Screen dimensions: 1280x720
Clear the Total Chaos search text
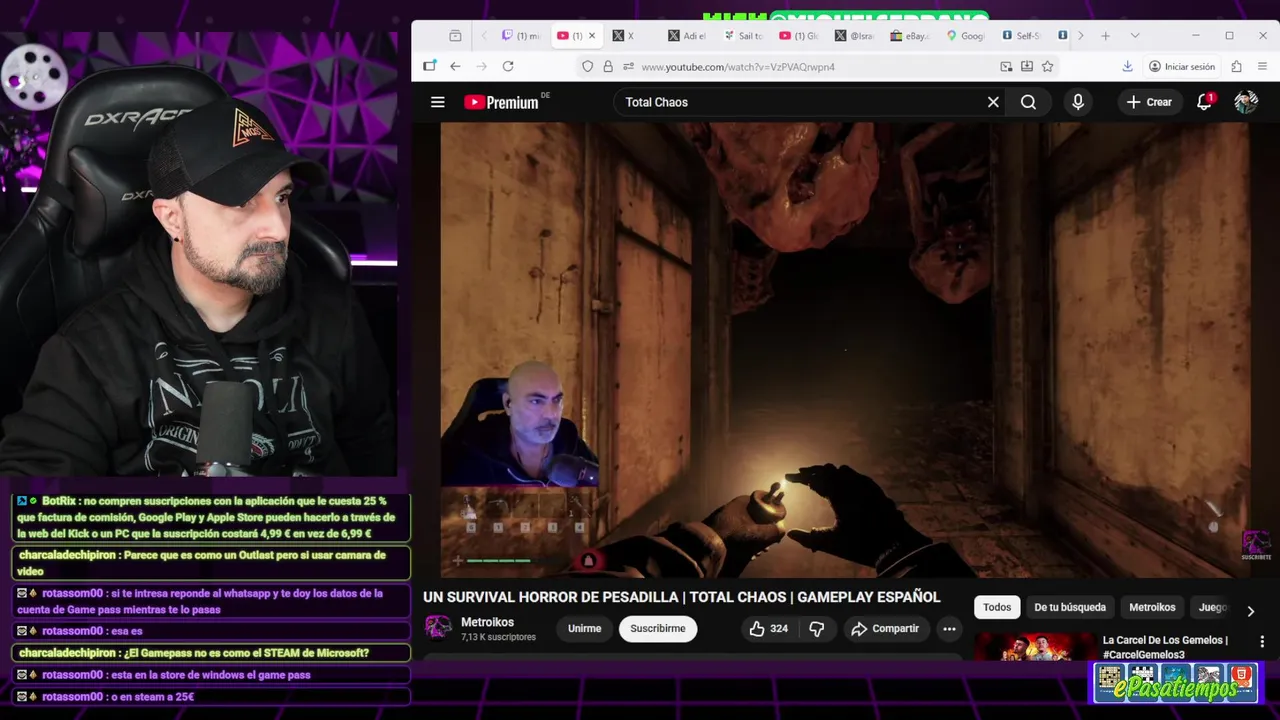click(993, 102)
